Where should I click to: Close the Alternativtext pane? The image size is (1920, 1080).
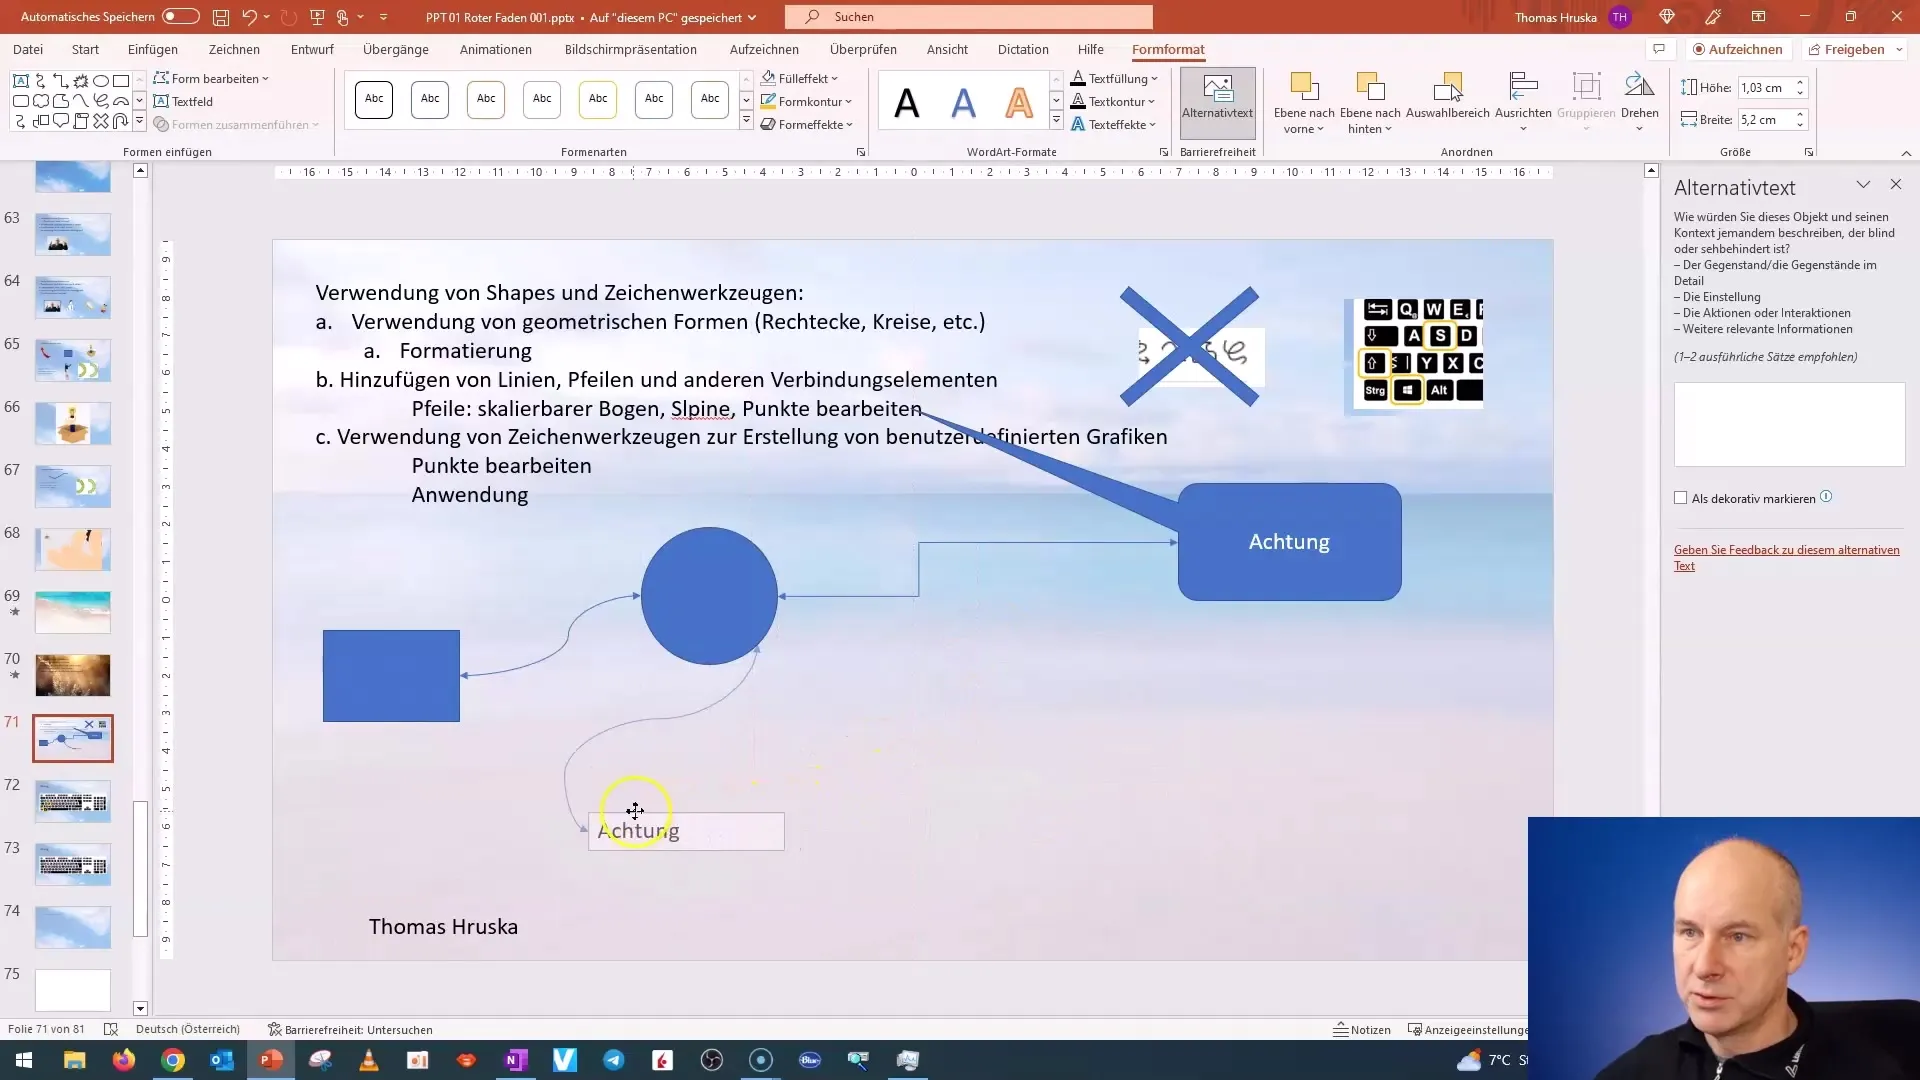[x=1895, y=185]
